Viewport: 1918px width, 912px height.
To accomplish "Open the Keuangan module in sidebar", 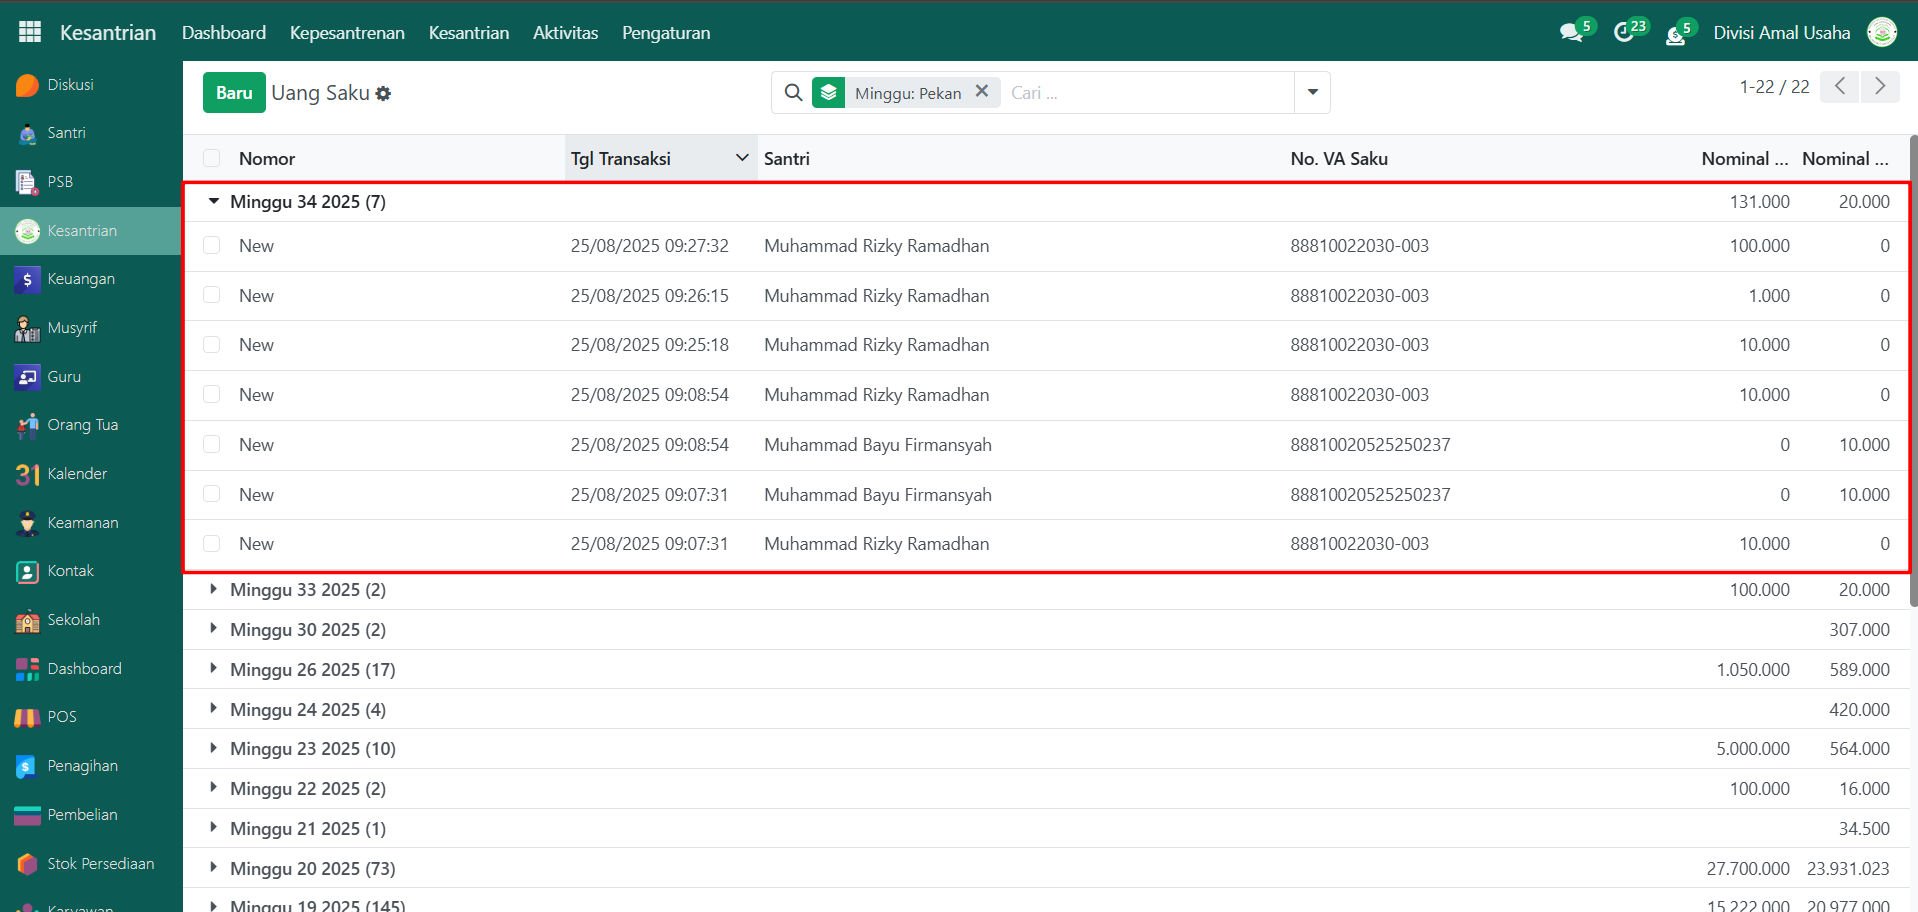I will click(x=80, y=279).
